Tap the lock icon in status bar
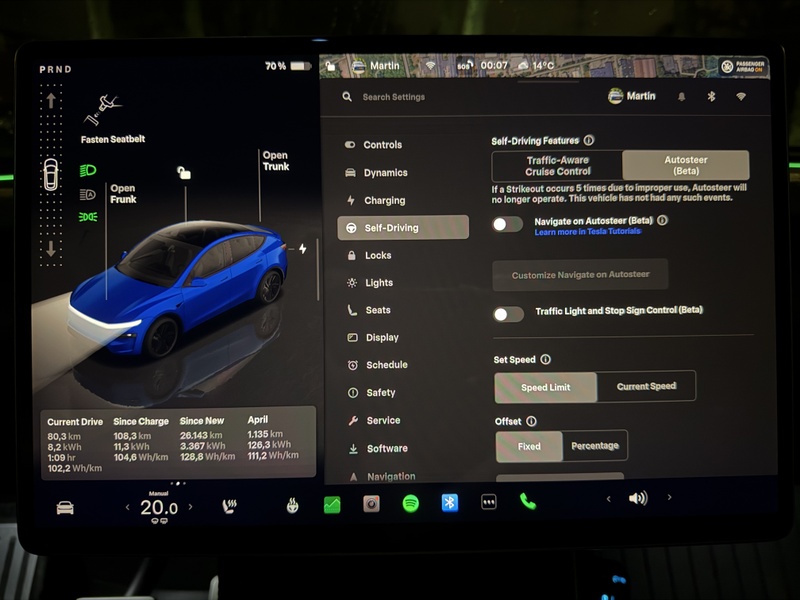Viewport: 800px width, 600px height. point(331,66)
